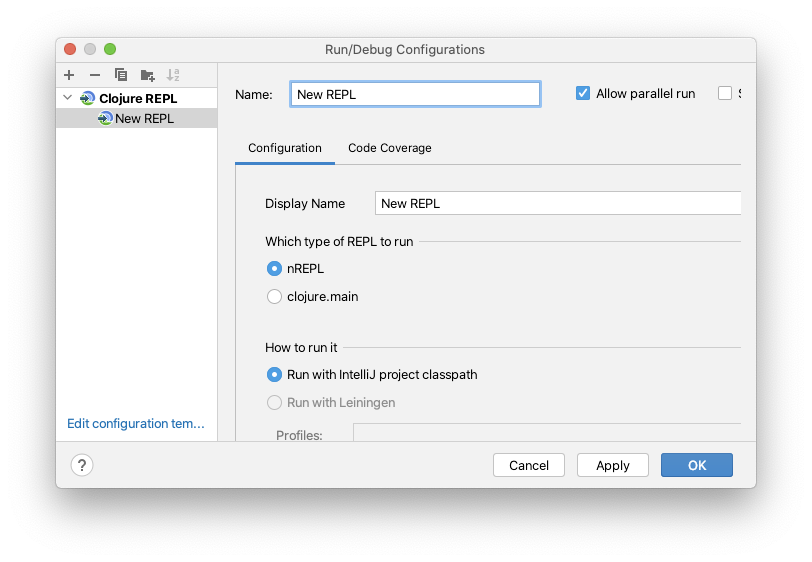Click the Apply button

point(613,465)
